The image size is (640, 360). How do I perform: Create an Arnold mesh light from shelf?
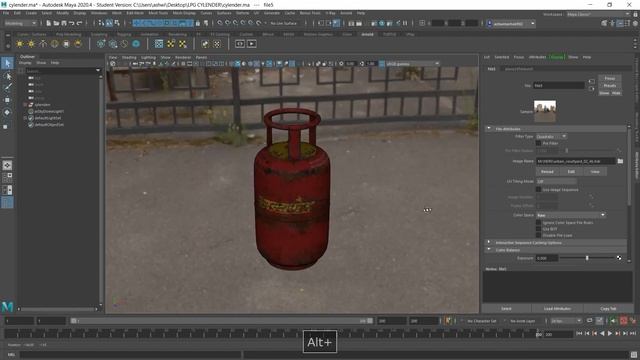coord(31,44)
